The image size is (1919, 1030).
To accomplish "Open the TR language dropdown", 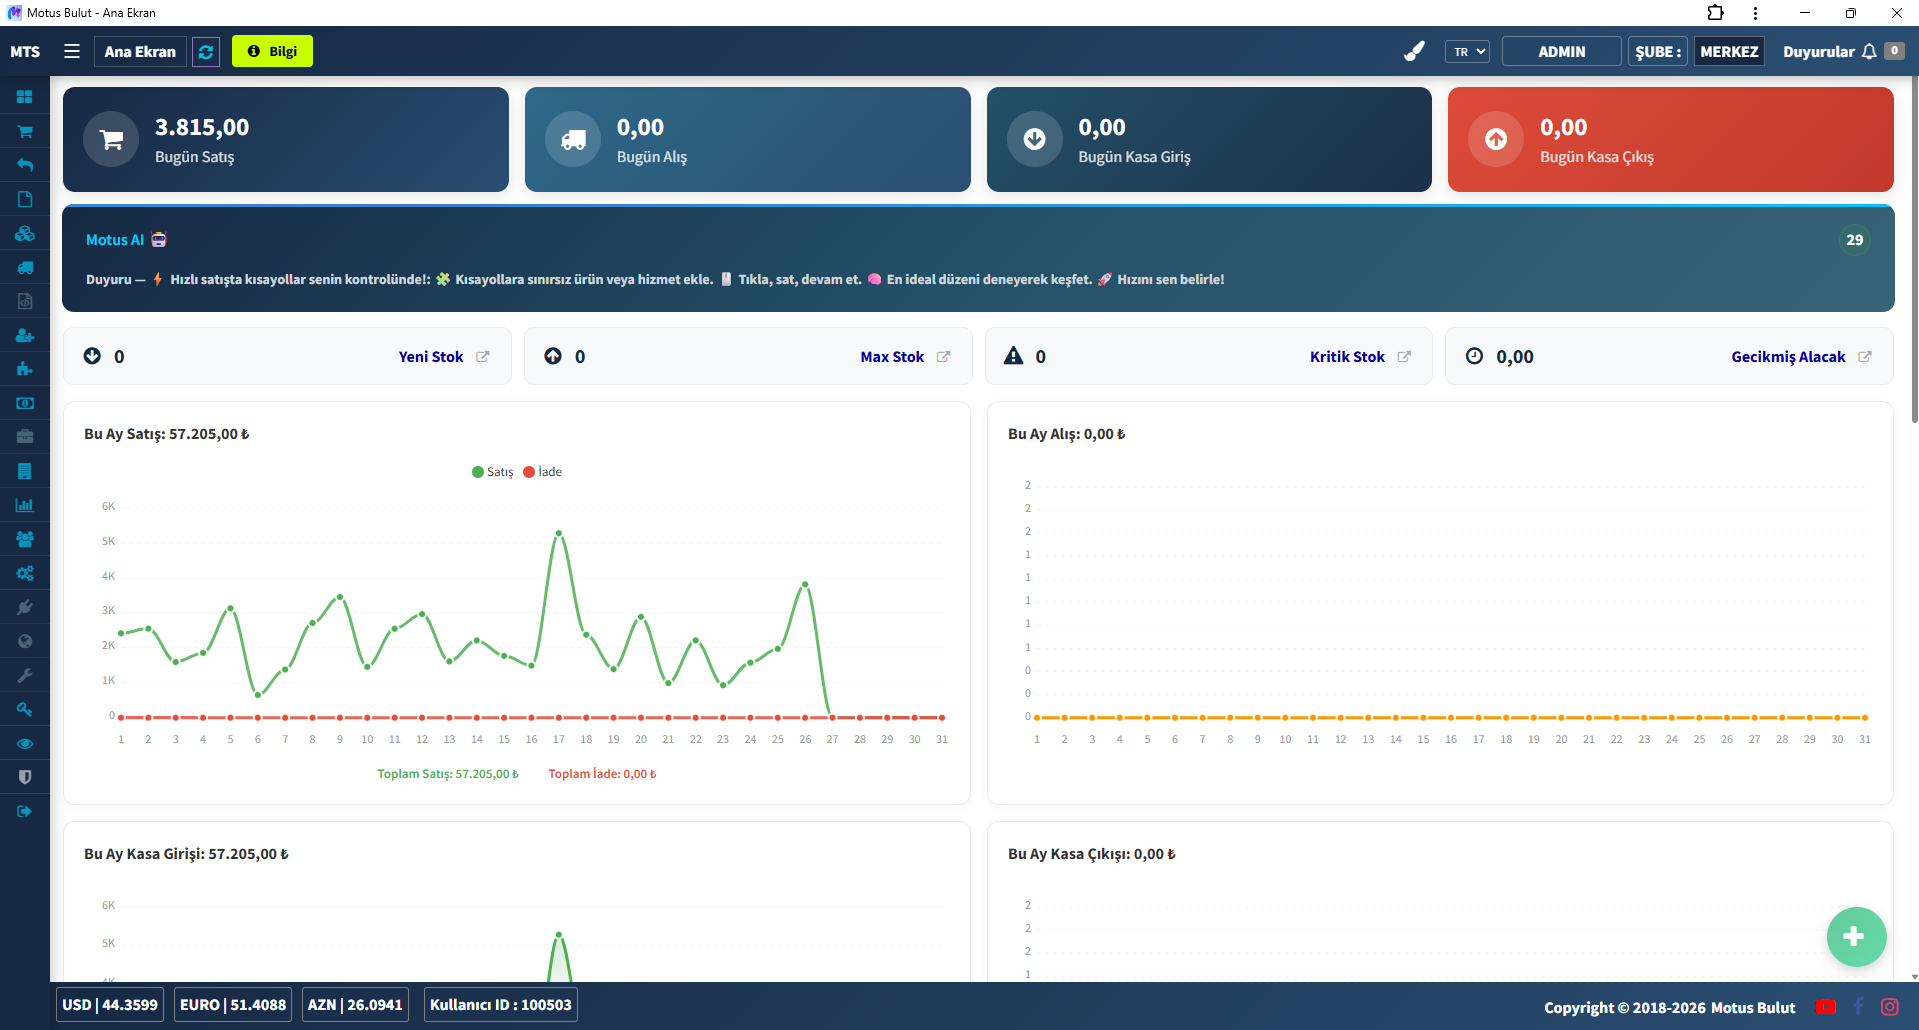I will 1467,52.
